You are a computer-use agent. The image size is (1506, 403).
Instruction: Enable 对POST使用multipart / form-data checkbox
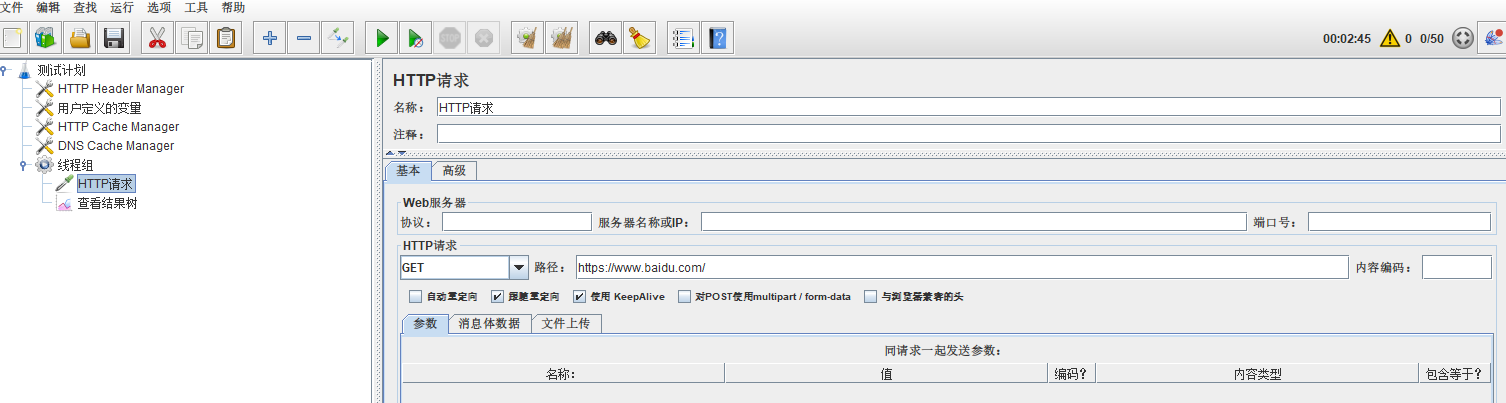(x=684, y=297)
